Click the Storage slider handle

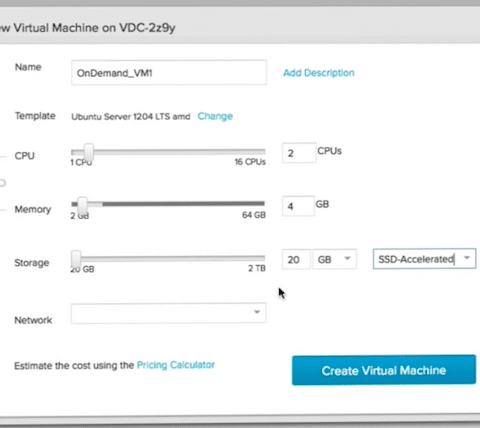(x=76, y=258)
